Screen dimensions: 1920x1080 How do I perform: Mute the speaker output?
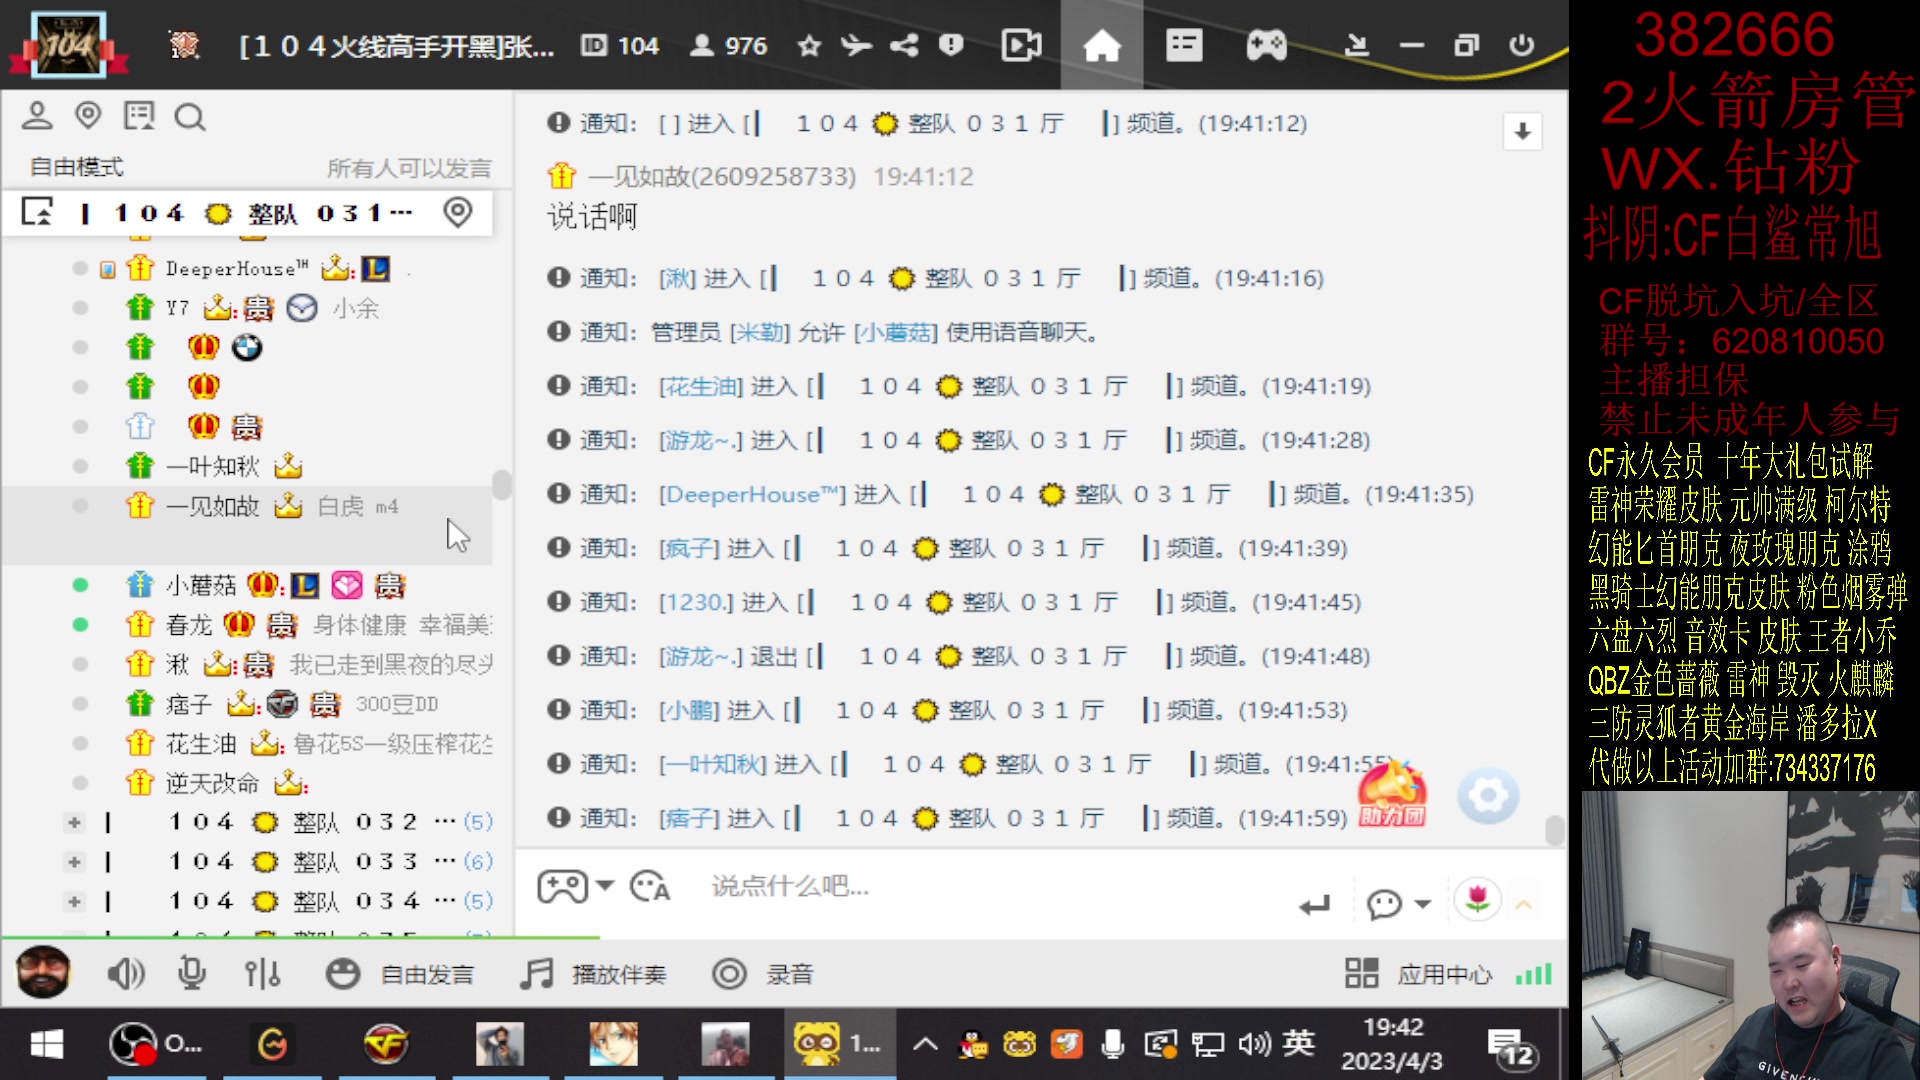point(126,974)
